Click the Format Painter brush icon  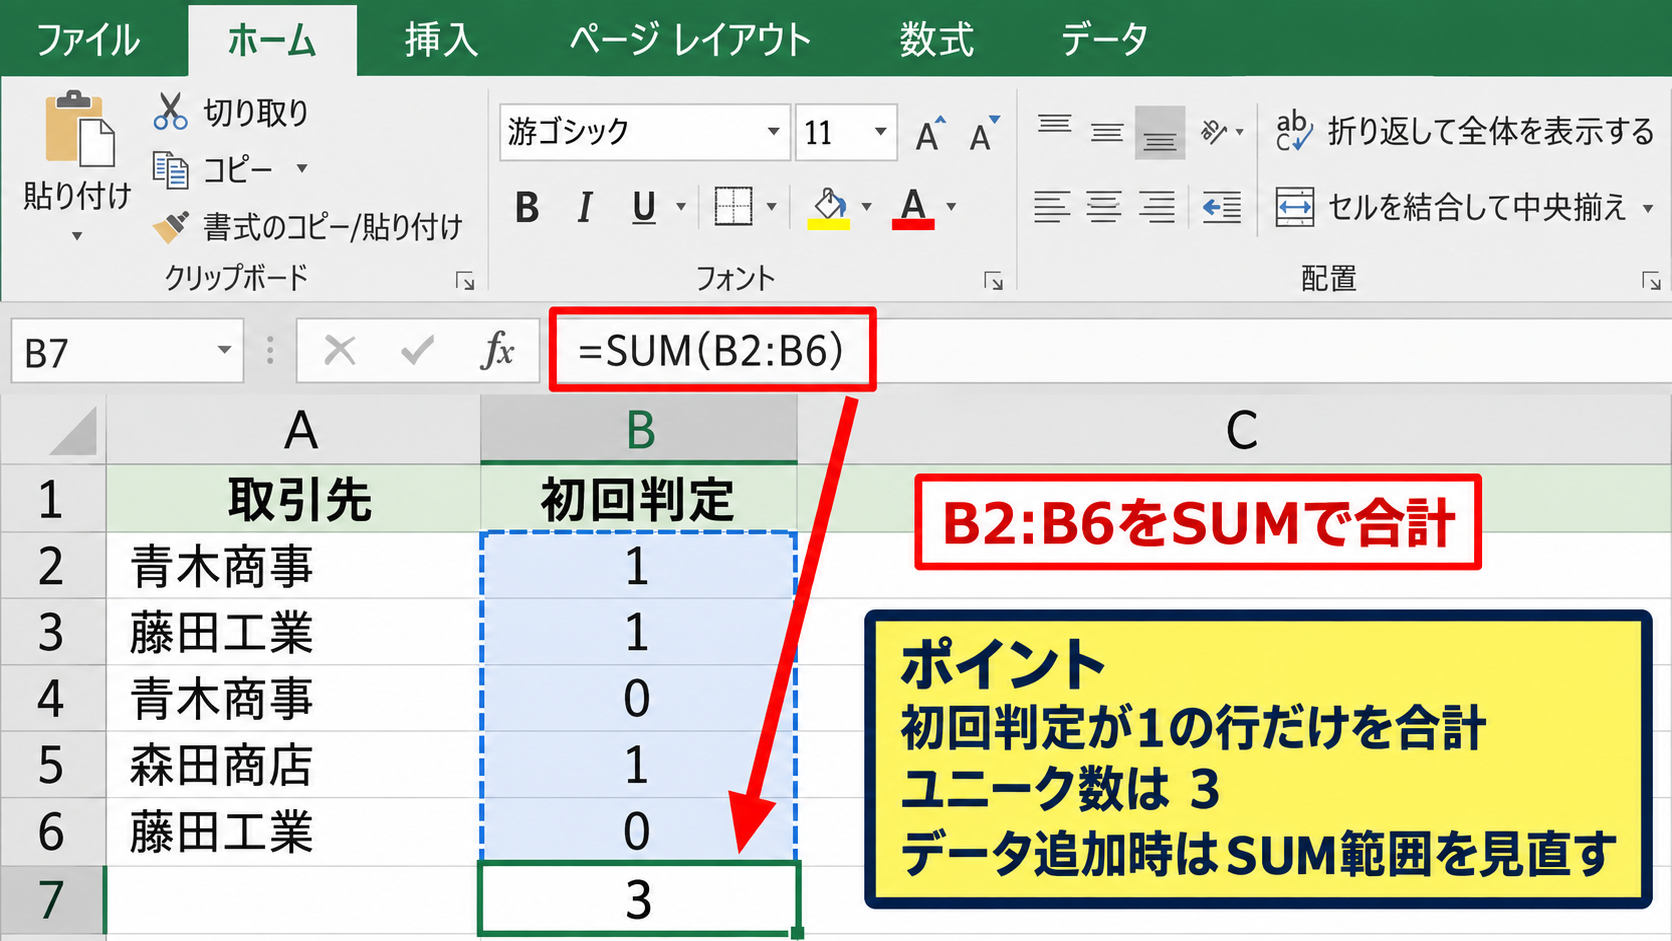(170, 227)
